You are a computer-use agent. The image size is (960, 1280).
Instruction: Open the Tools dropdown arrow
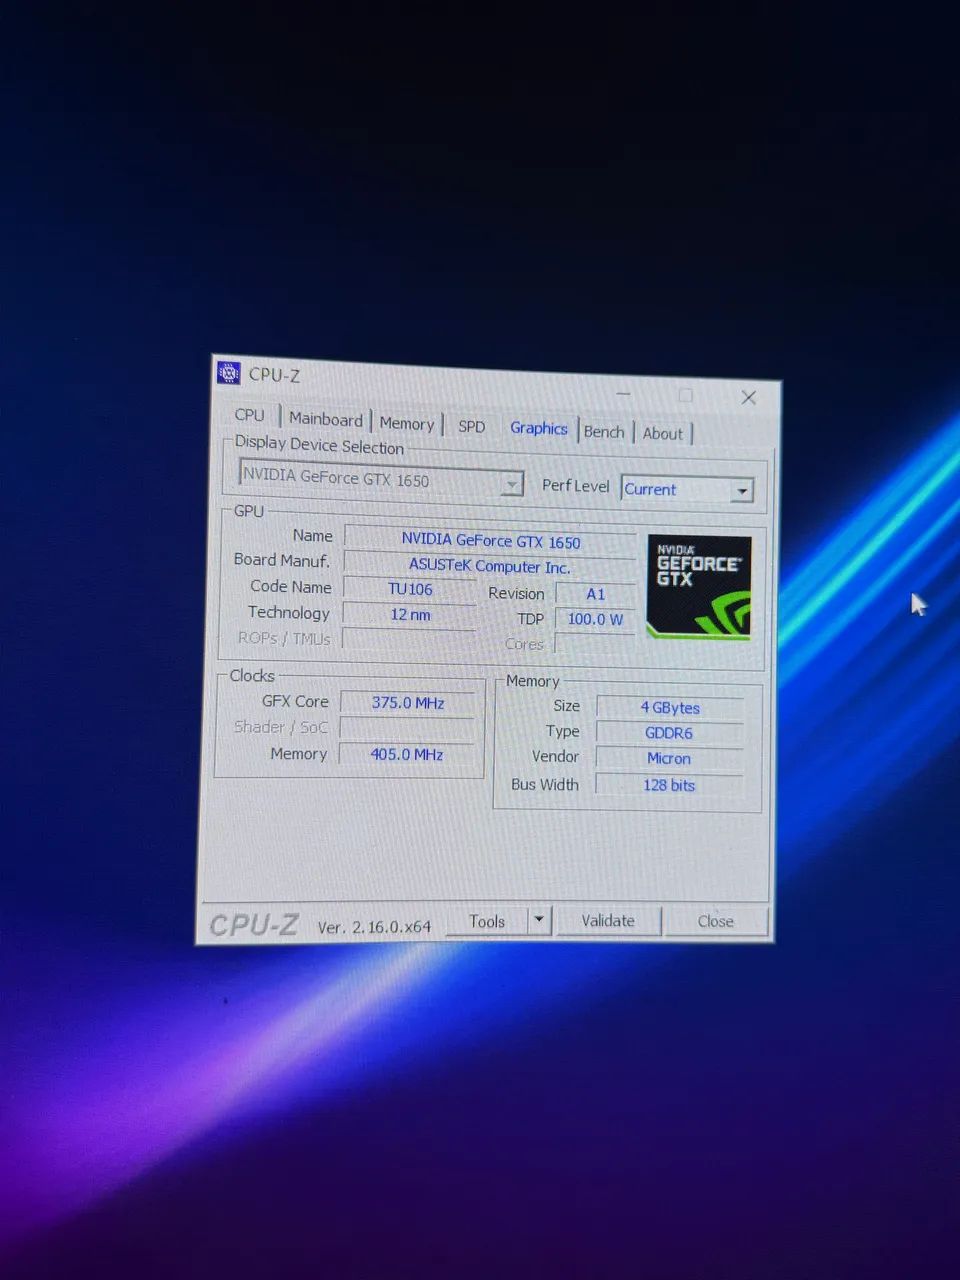pyautogui.click(x=539, y=919)
